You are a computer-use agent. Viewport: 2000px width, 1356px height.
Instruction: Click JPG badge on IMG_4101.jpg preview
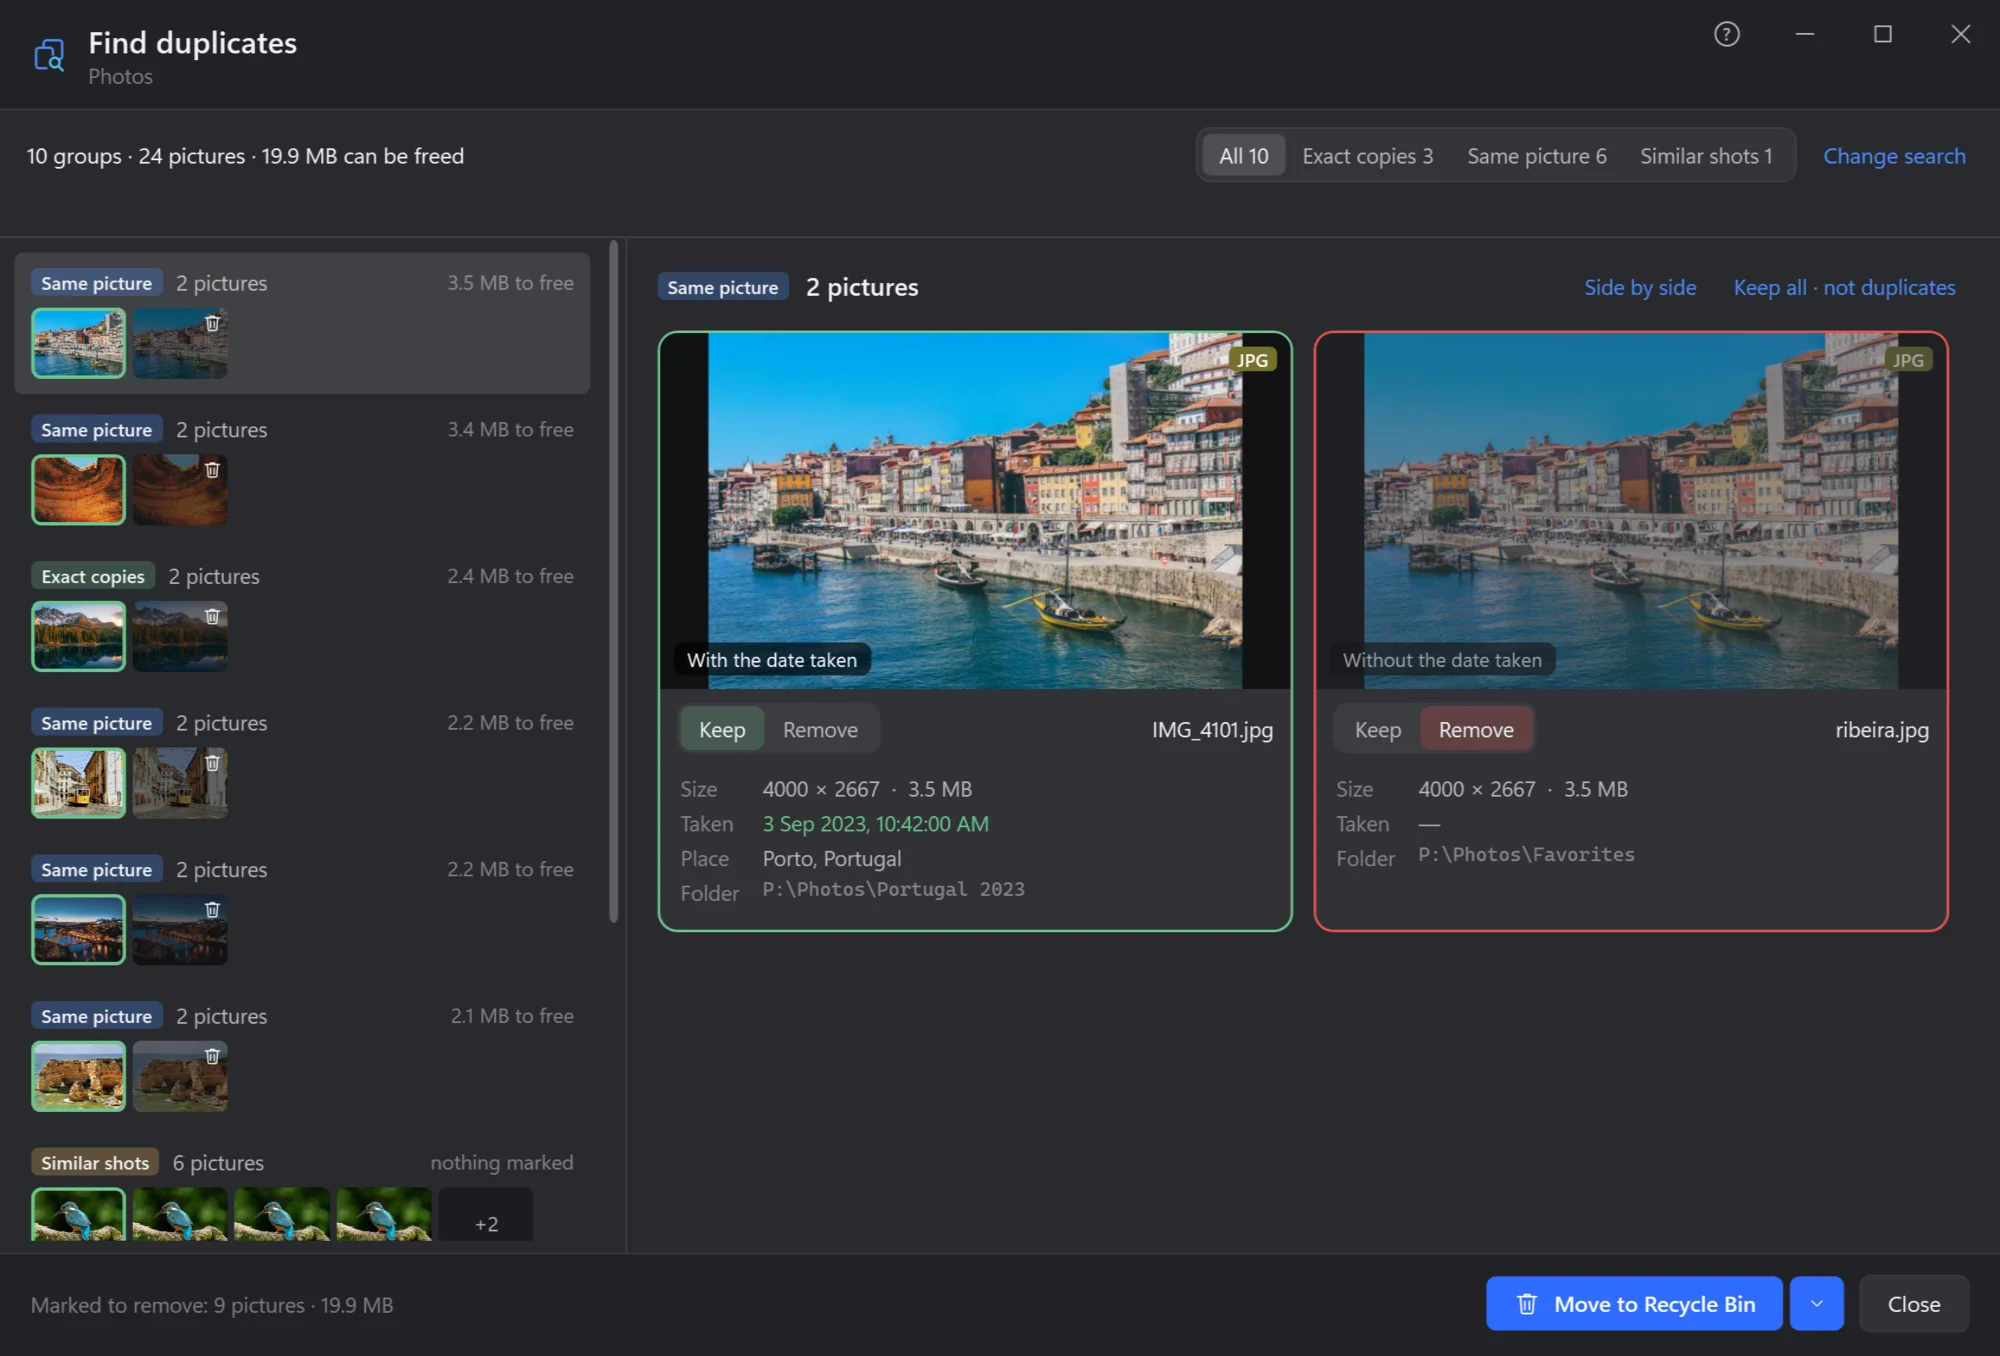click(1252, 360)
